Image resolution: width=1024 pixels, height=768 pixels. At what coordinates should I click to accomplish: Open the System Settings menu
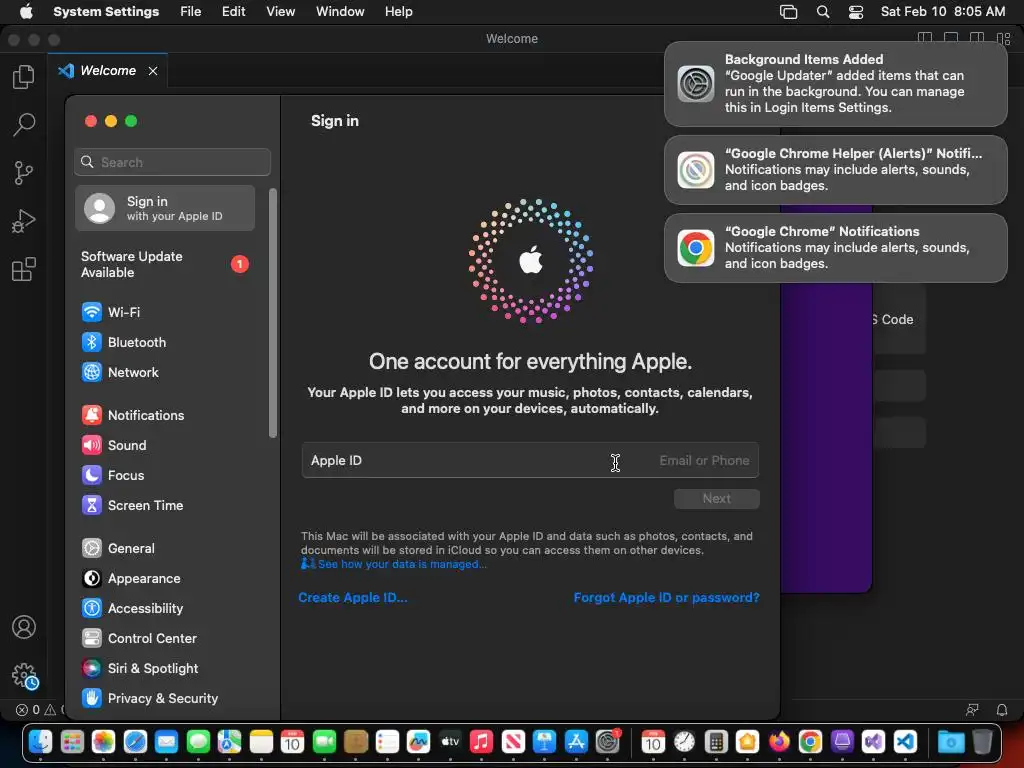coord(106,12)
